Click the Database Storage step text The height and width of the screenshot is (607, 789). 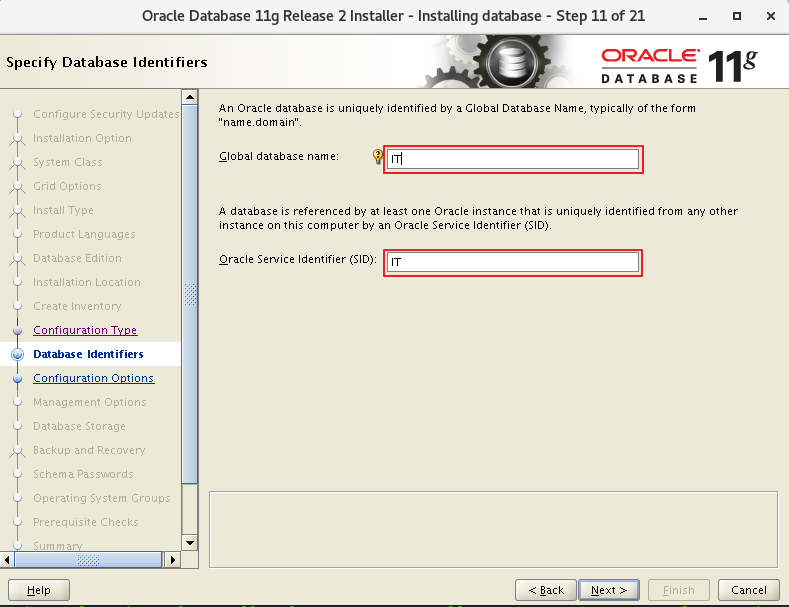(x=80, y=426)
